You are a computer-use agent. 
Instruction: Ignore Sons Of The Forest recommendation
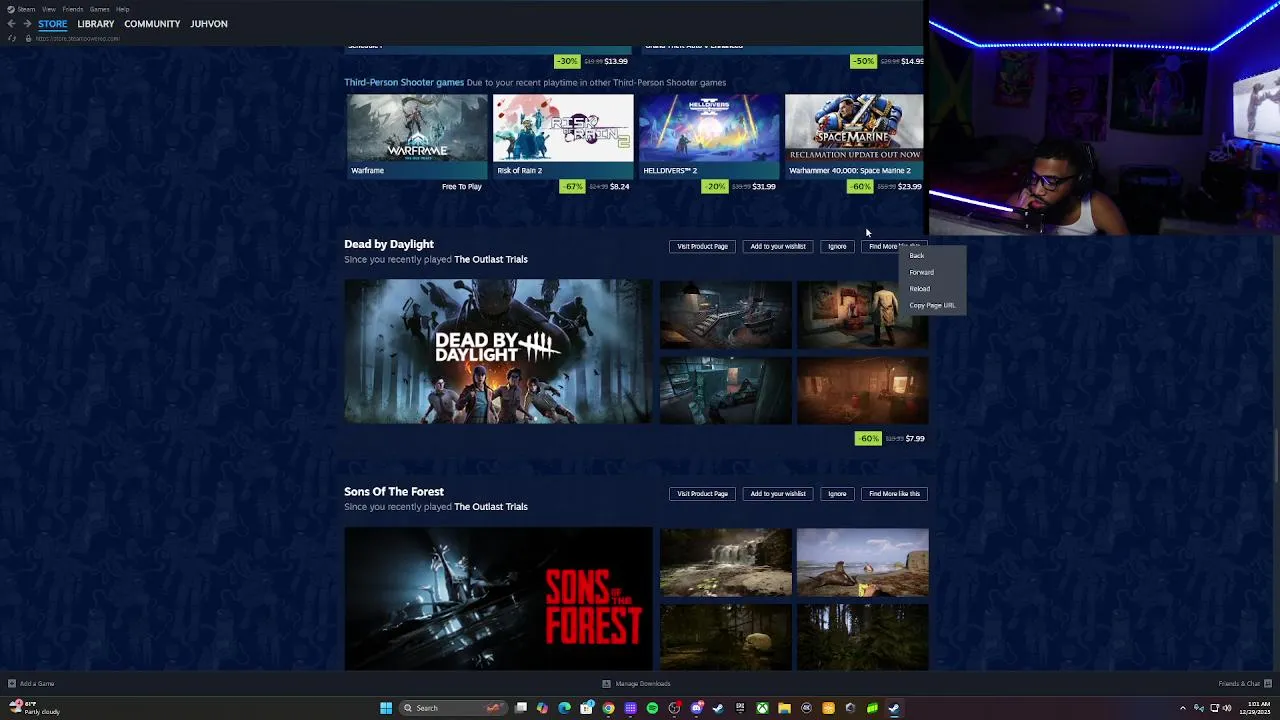tap(837, 494)
